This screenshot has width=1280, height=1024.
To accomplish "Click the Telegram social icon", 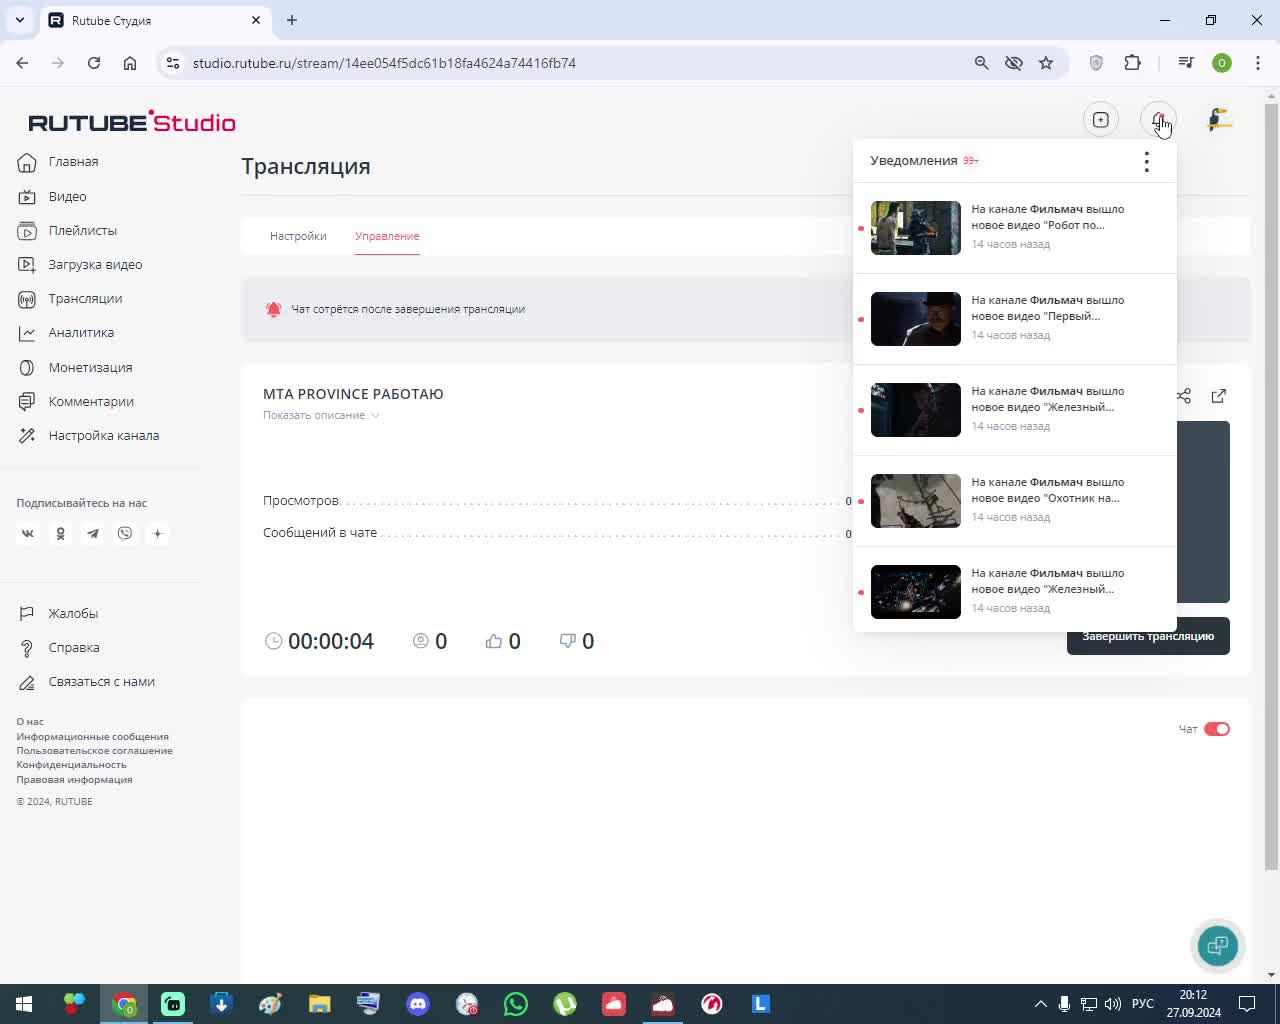I will (93, 534).
